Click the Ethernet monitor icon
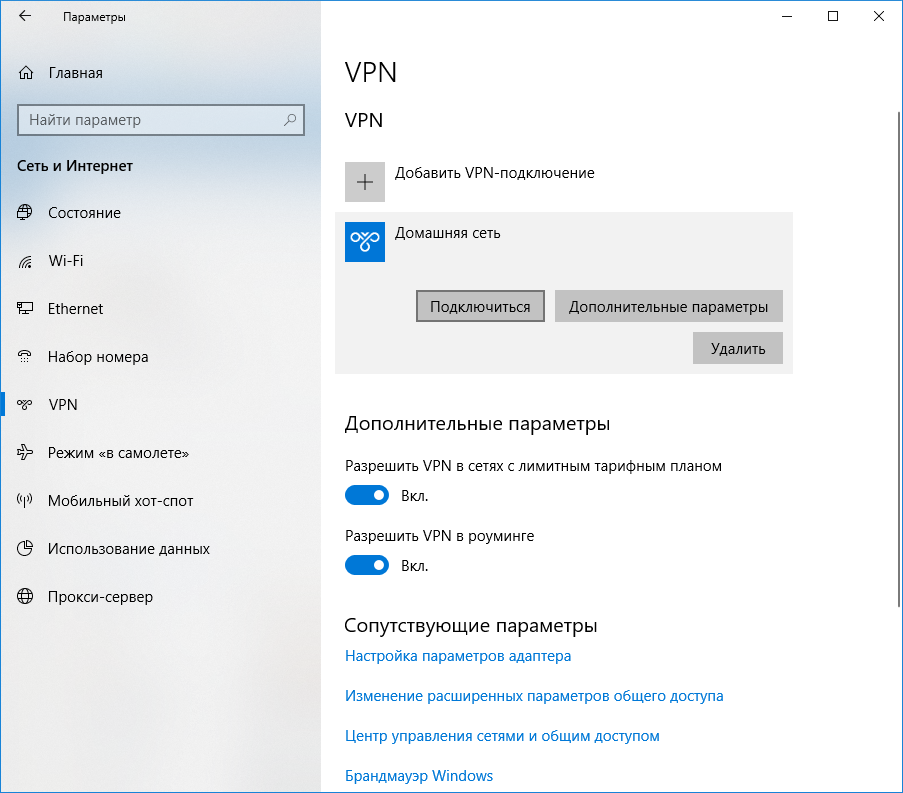903x793 pixels. (26, 309)
